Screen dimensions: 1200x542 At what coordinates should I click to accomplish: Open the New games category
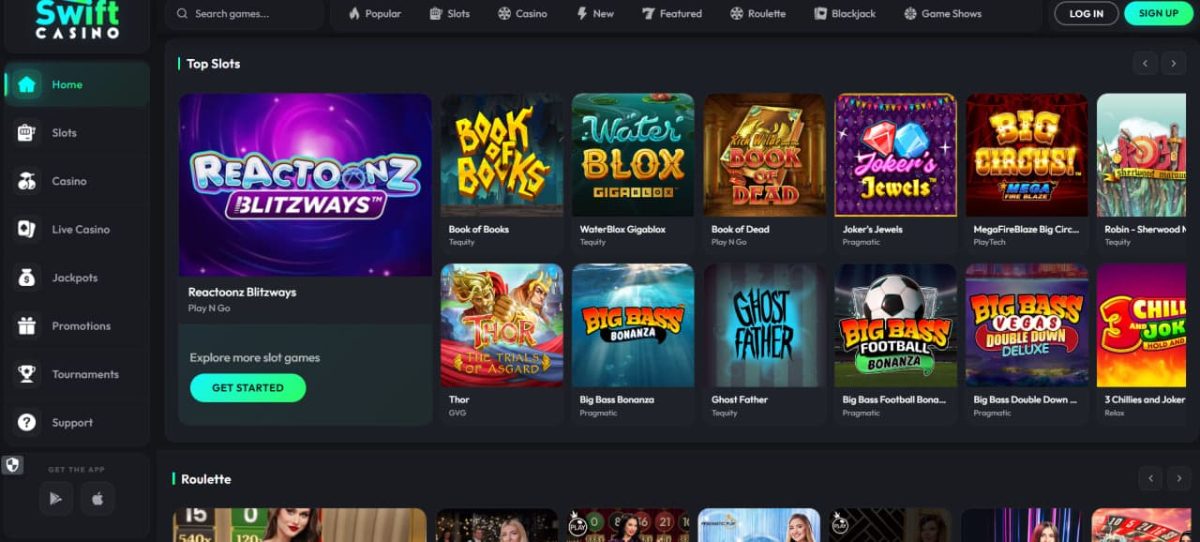[x=595, y=14]
